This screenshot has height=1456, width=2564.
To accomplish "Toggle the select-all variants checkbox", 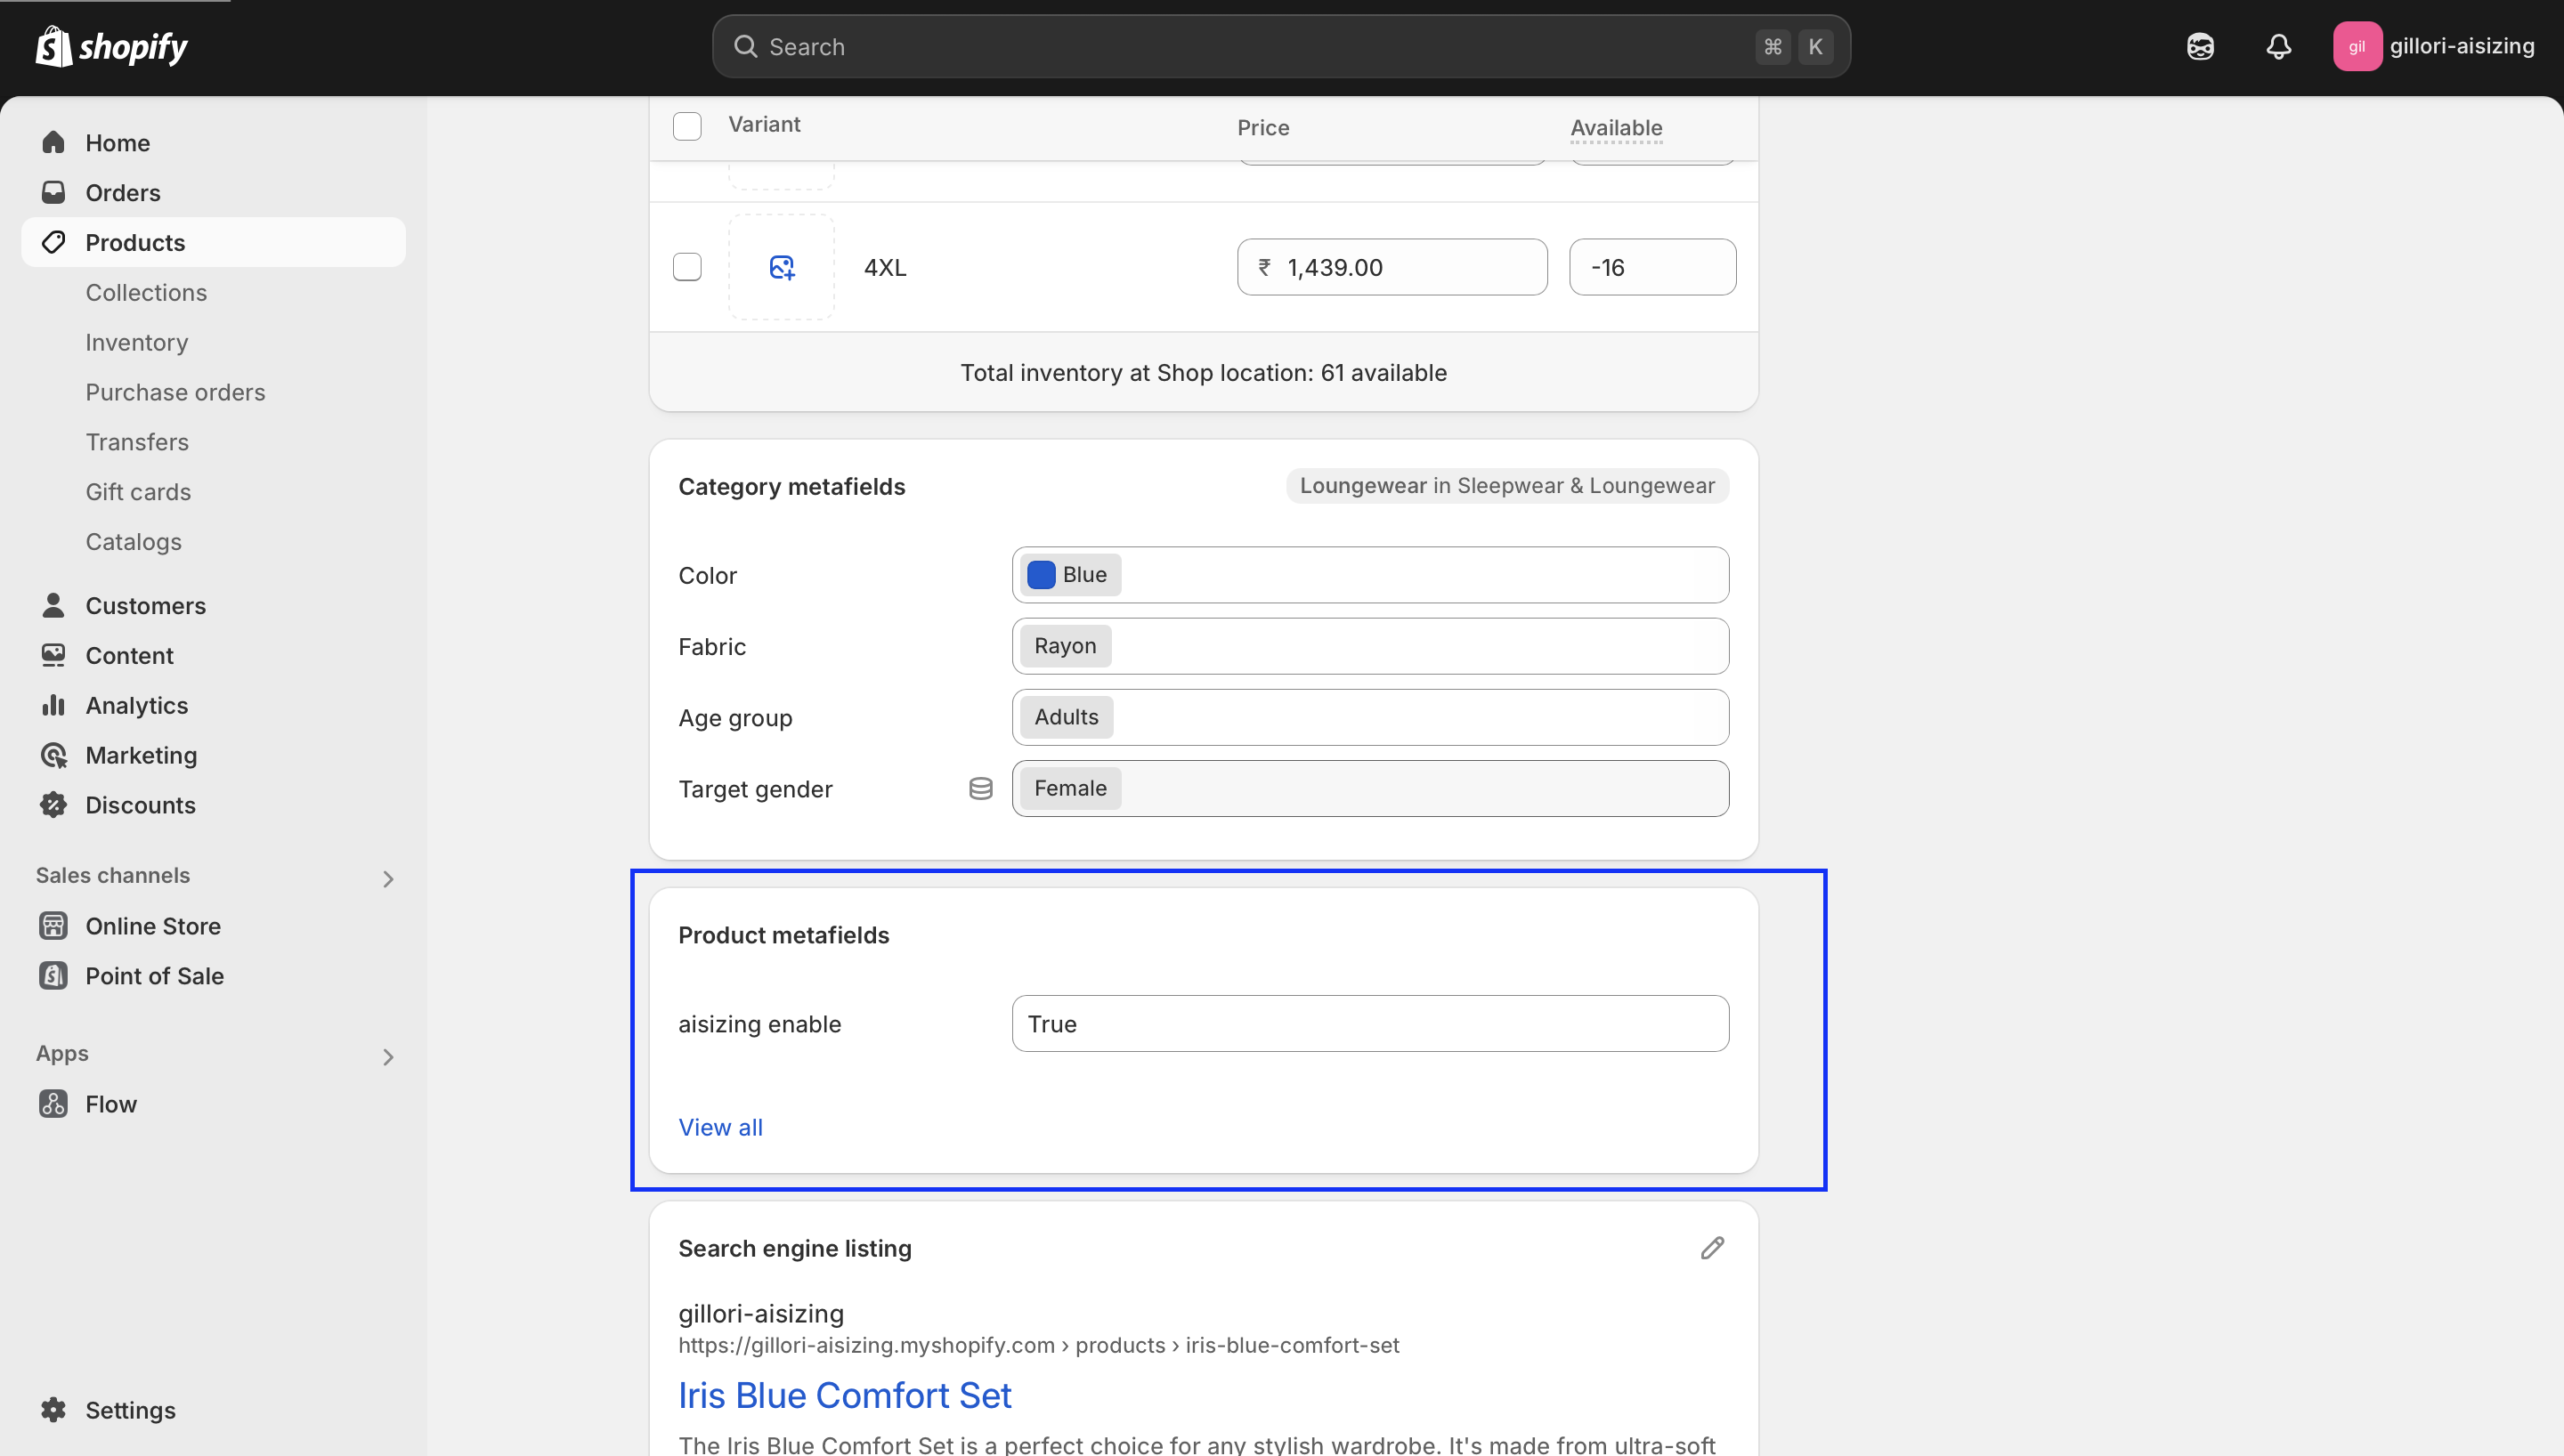I will click(x=687, y=126).
